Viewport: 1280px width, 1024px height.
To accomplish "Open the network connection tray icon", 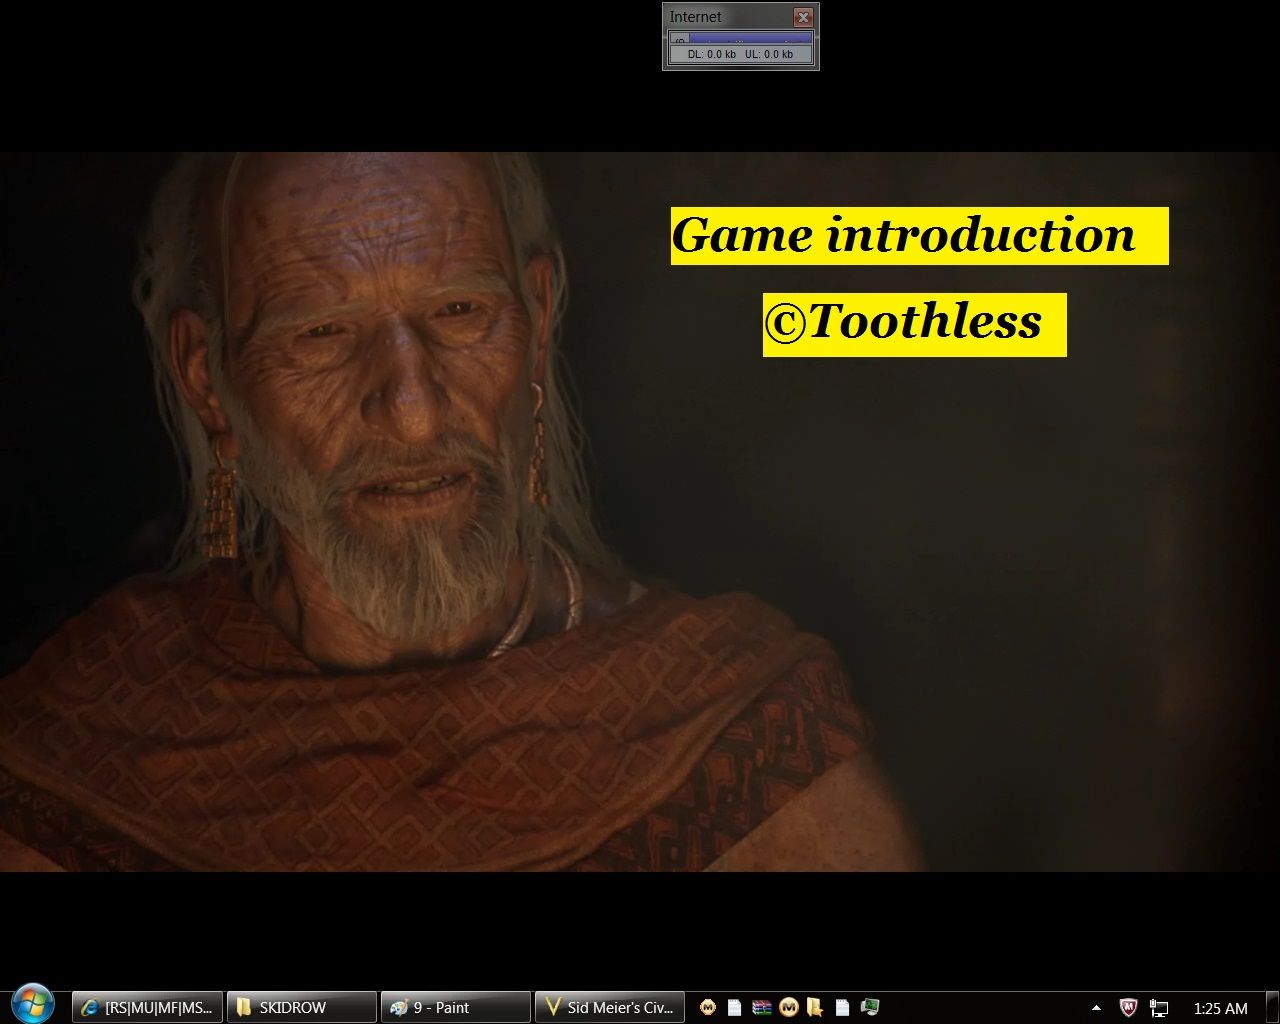I will tap(1159, 1007).
